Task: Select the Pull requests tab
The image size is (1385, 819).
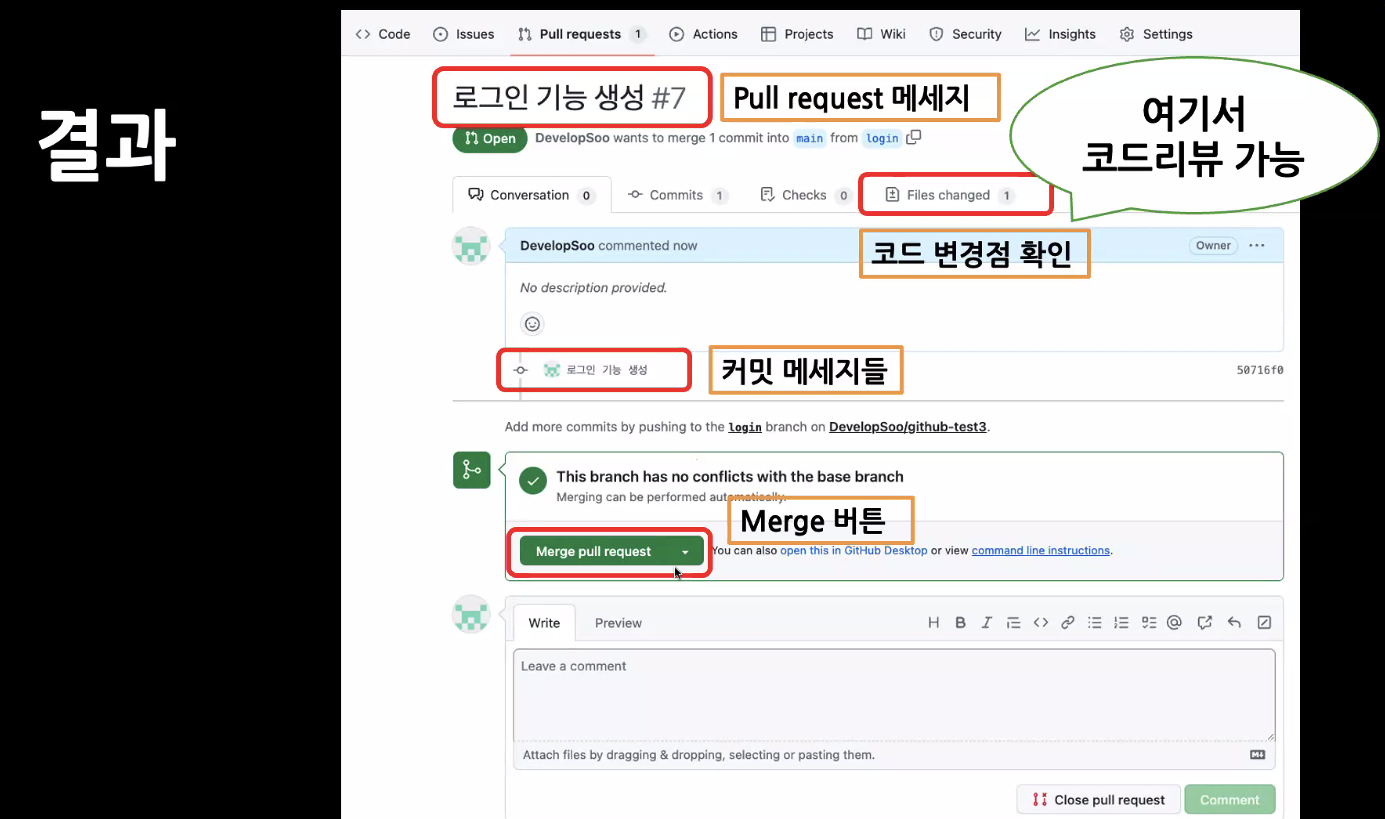Action: click(582, 34)
